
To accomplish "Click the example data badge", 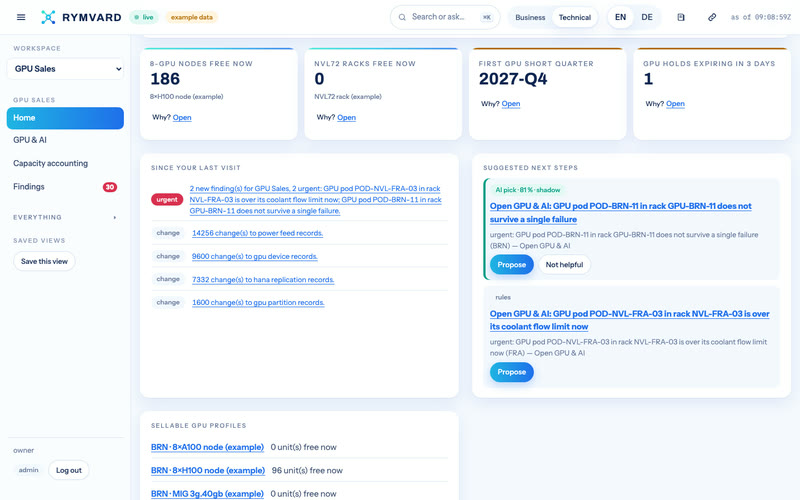I will tap(191, 17).
